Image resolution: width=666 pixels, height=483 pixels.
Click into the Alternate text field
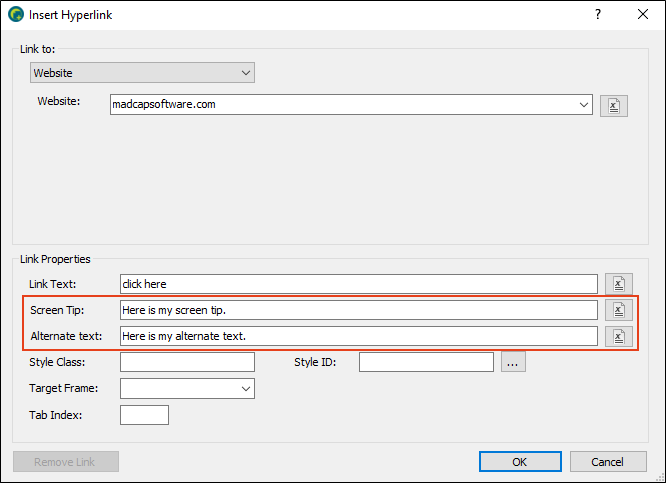[x=358, y=336]
